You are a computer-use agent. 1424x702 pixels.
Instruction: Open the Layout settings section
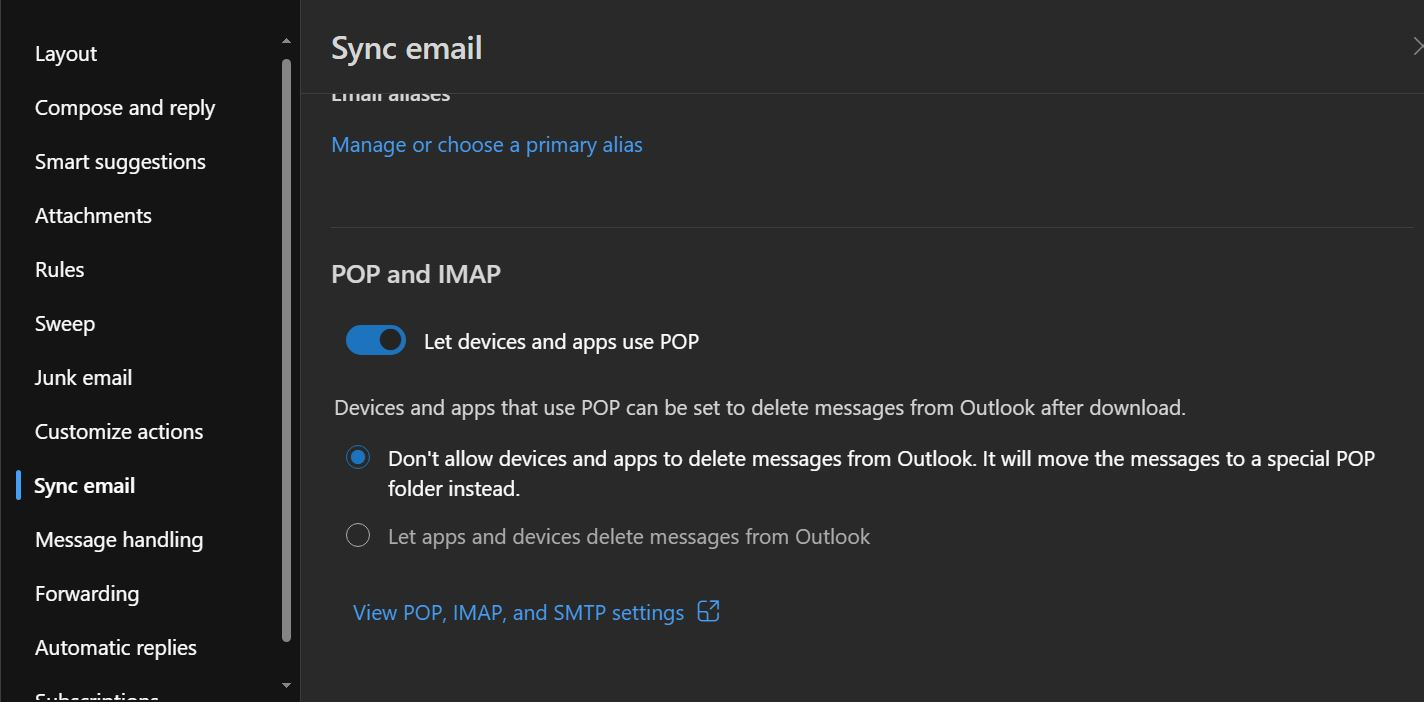[x=65, y=53]
